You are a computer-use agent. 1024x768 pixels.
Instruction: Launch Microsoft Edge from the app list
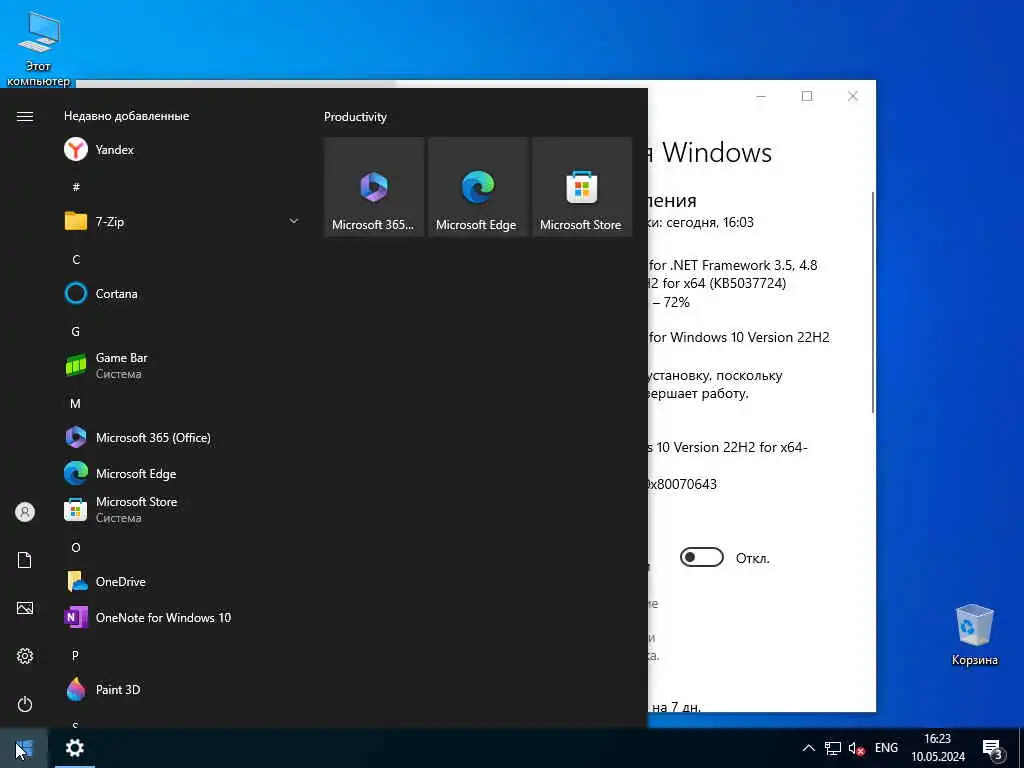point(182,473)
